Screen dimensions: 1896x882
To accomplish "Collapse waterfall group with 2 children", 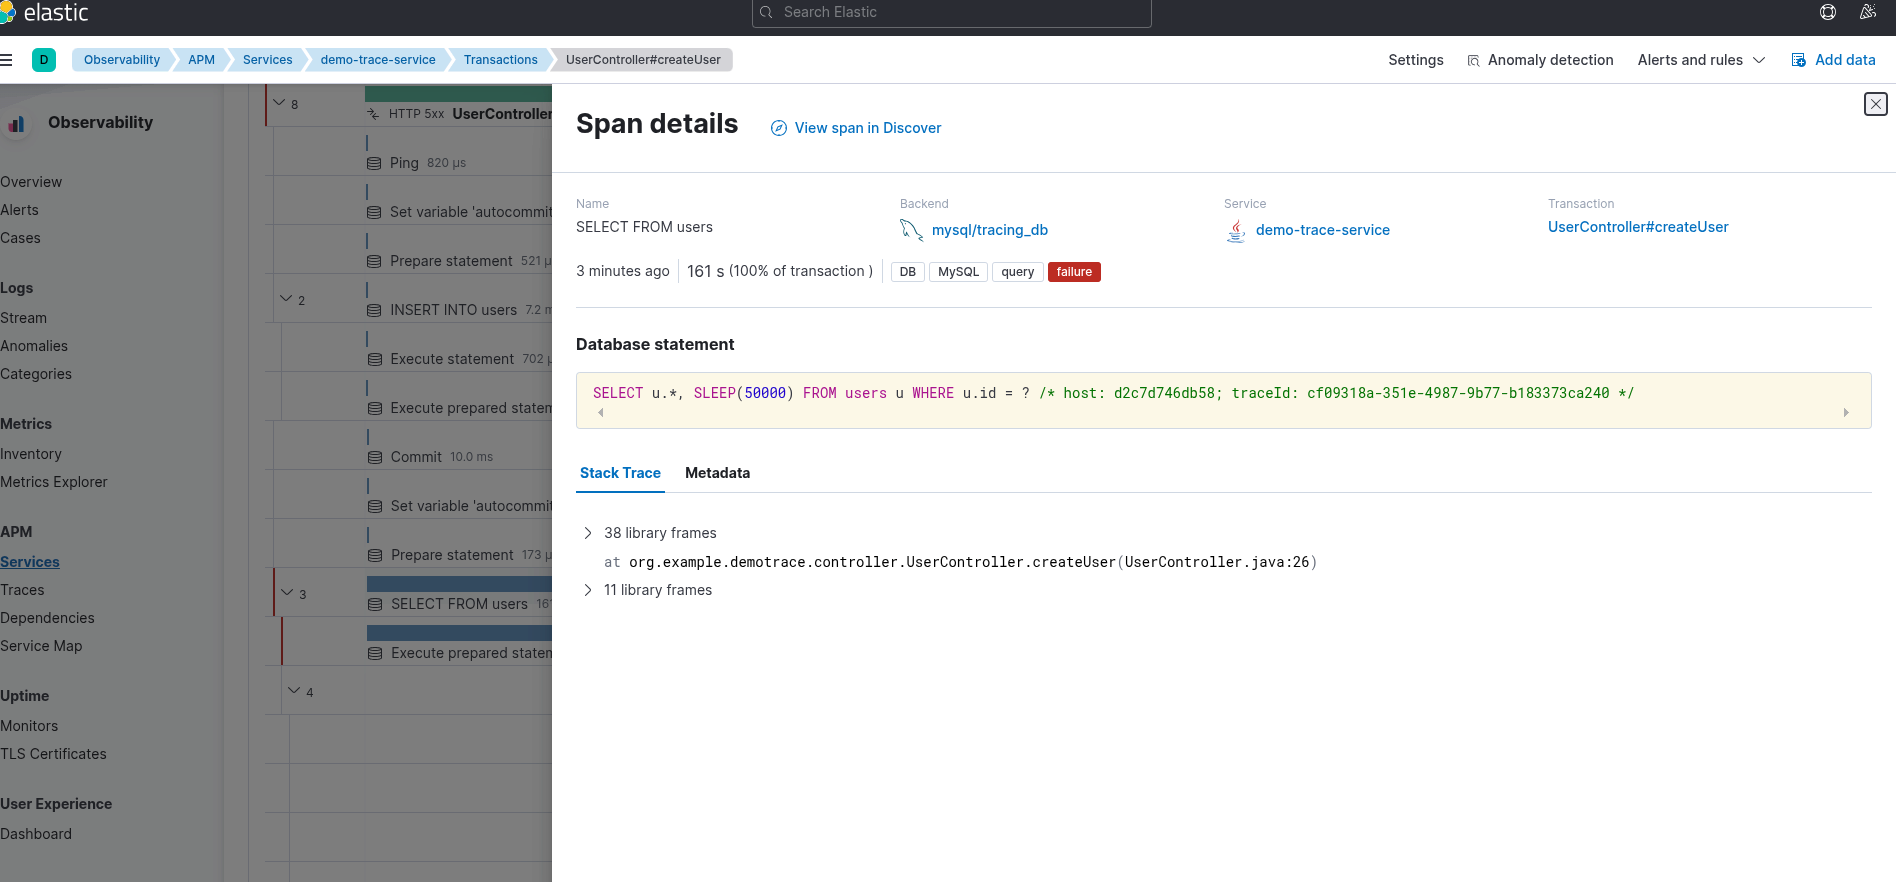I will click(286, 299).
